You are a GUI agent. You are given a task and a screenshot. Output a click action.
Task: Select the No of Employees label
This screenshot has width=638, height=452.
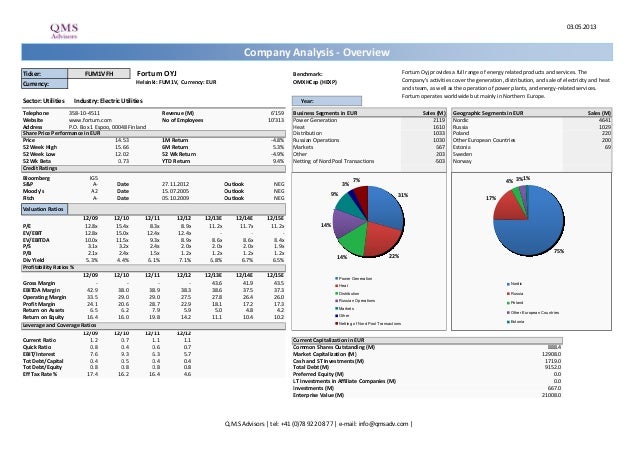coord(182,120)
